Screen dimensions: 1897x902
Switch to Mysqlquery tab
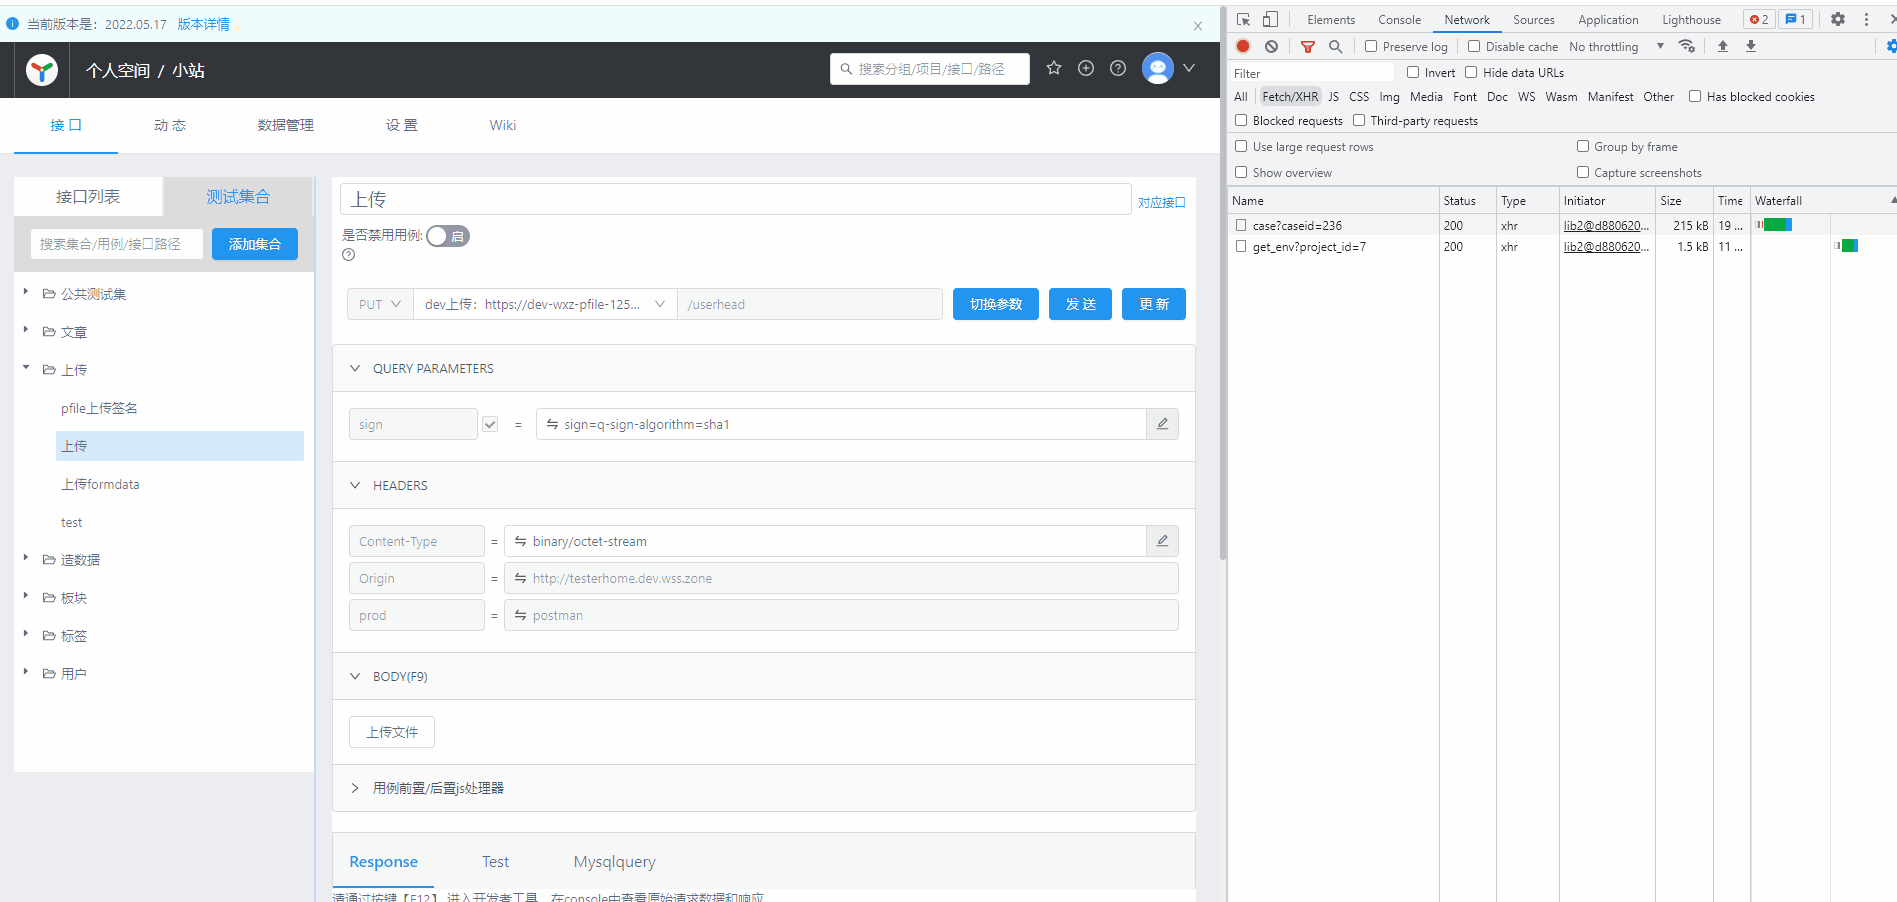[x=614, y=861]
